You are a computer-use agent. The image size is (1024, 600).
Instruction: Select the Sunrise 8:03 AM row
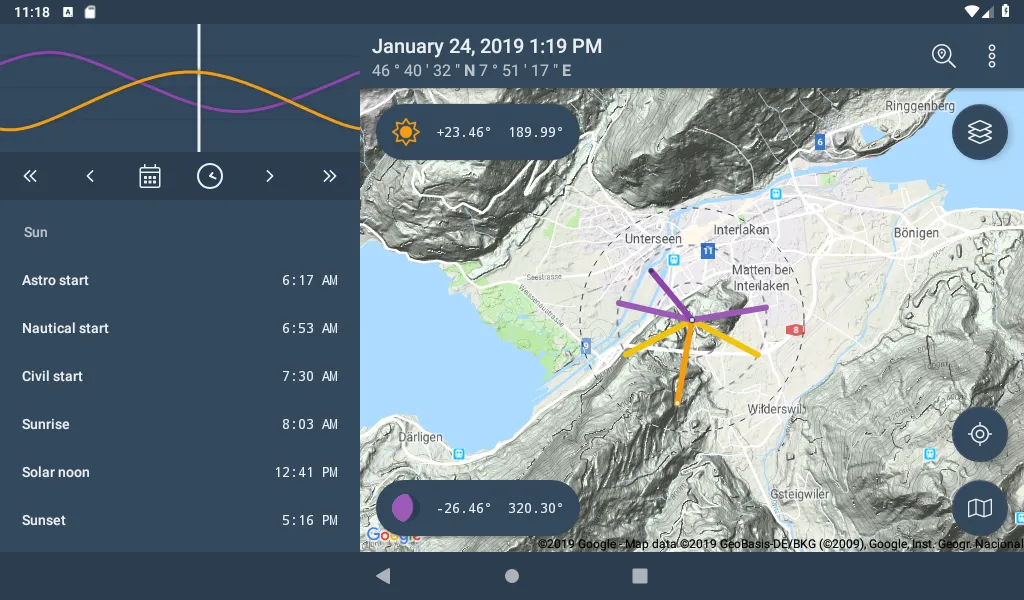tap(180, 424)
